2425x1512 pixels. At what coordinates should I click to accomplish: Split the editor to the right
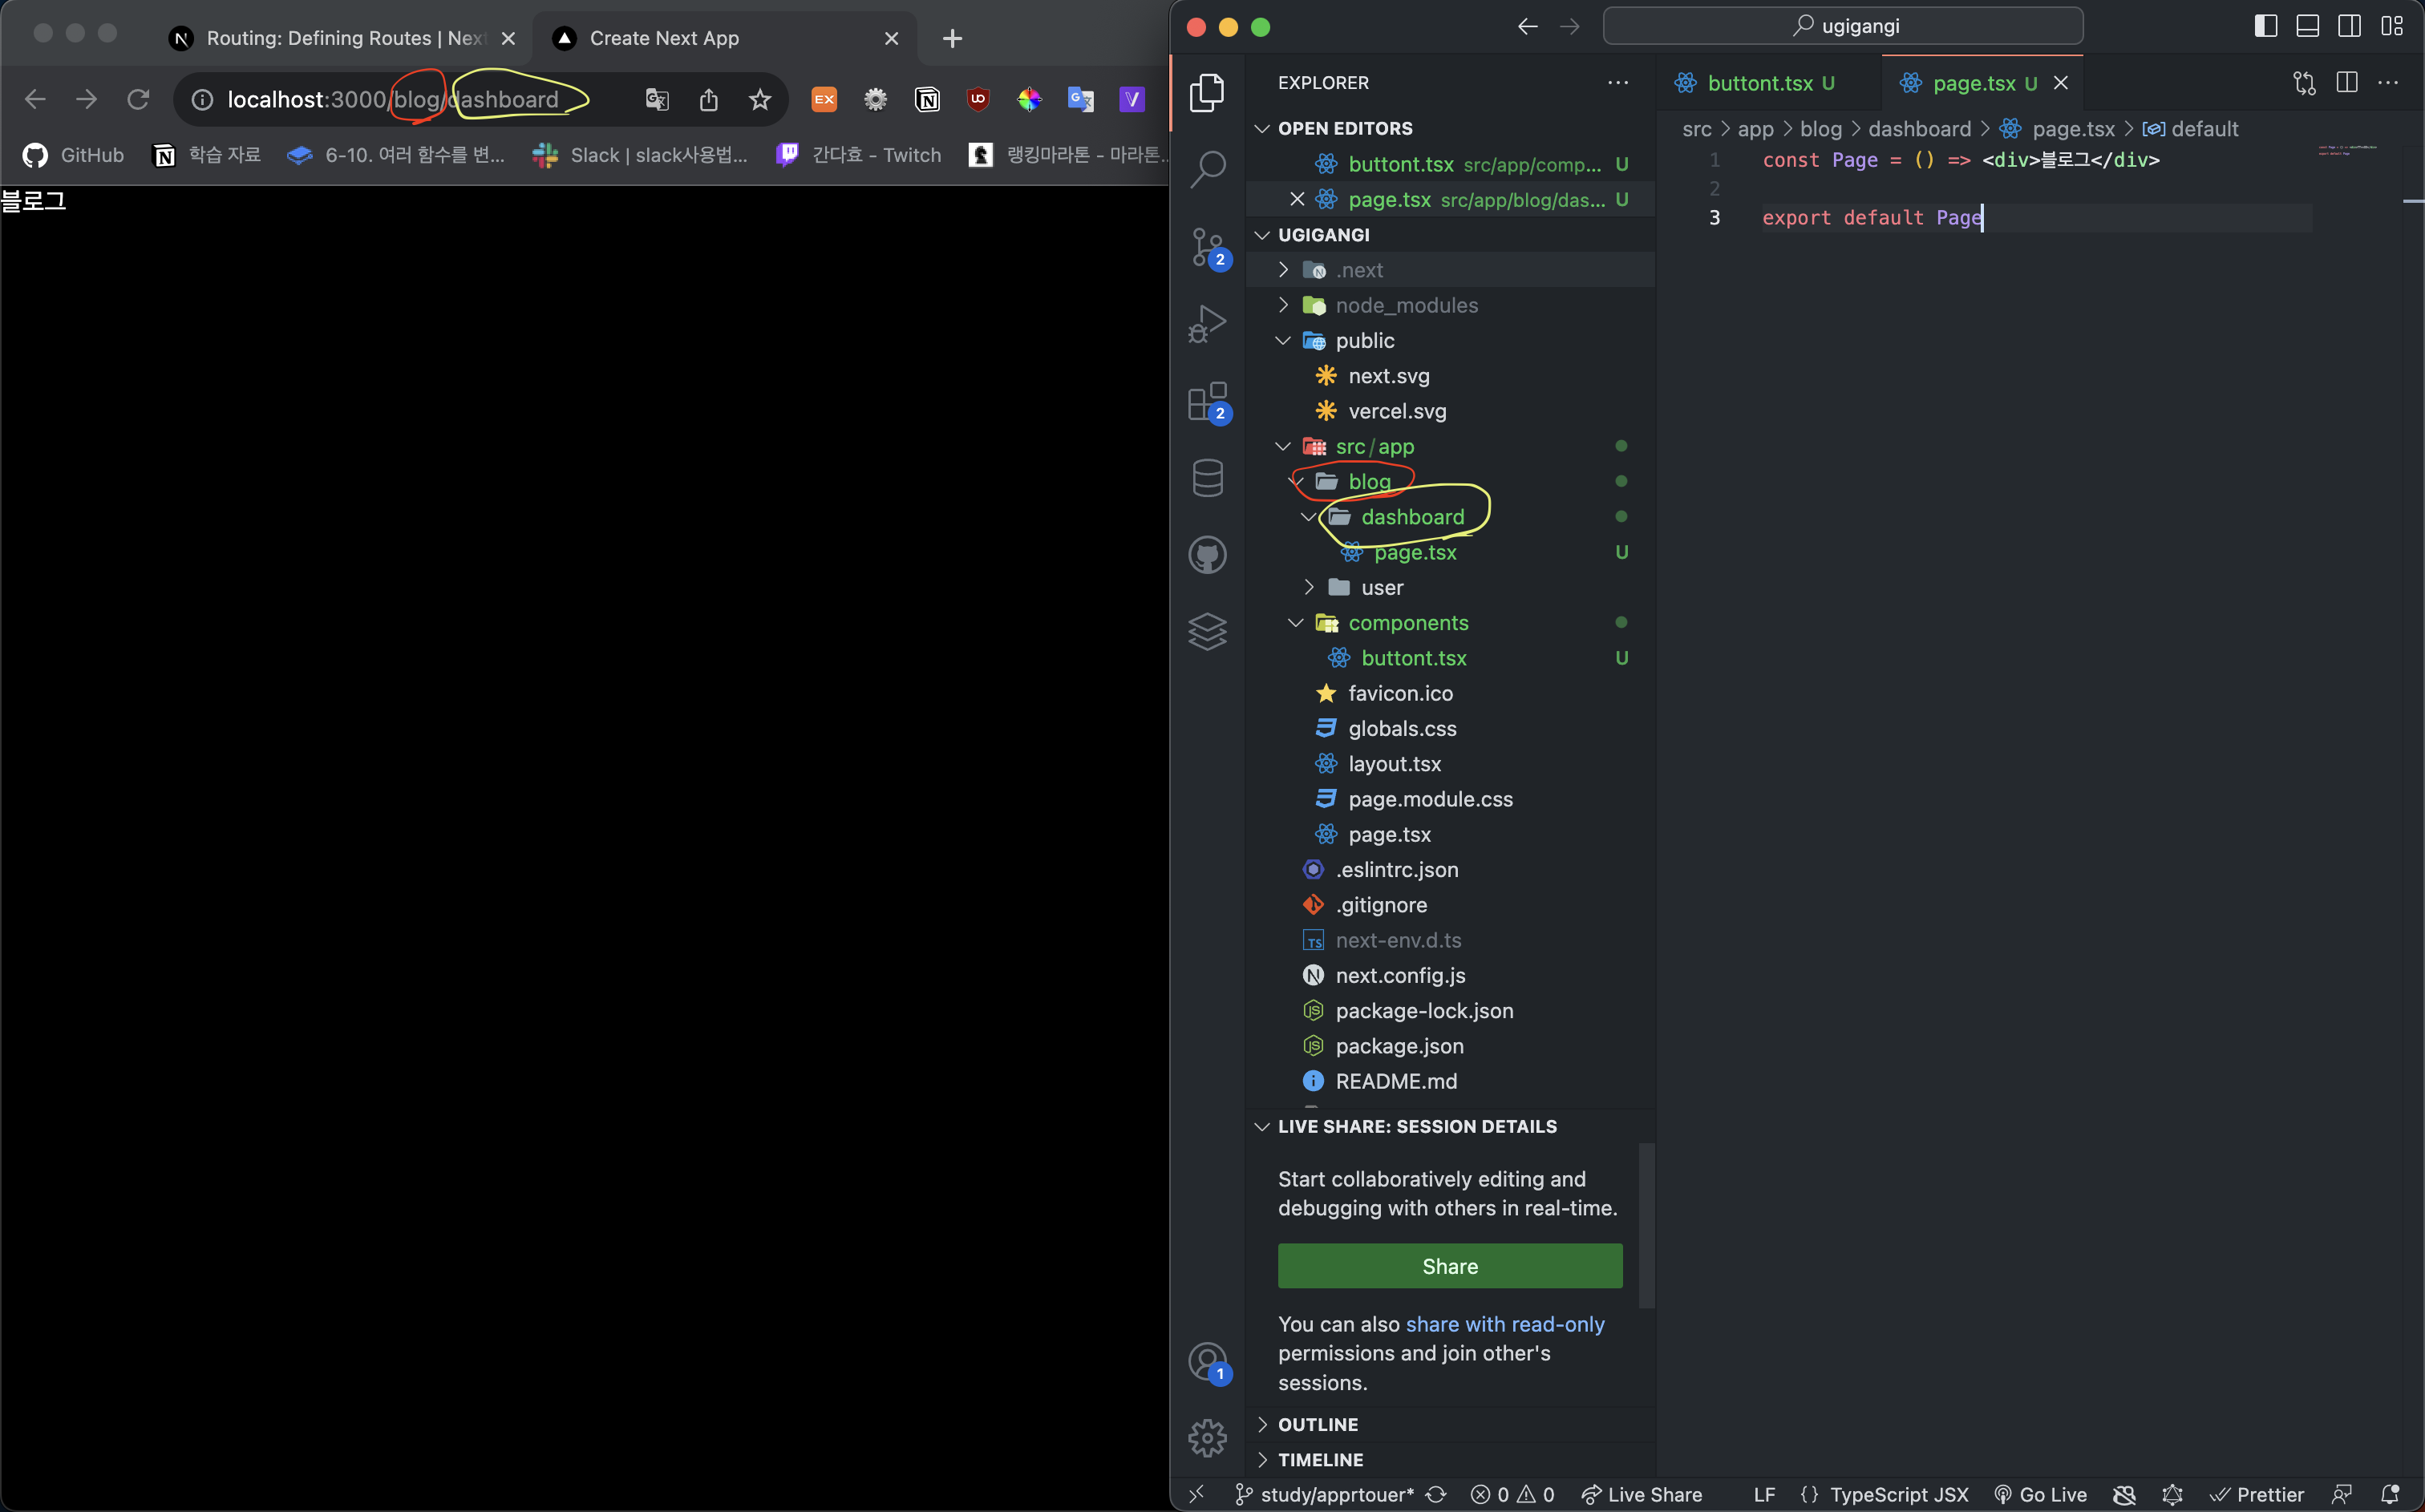[2347, 83]
